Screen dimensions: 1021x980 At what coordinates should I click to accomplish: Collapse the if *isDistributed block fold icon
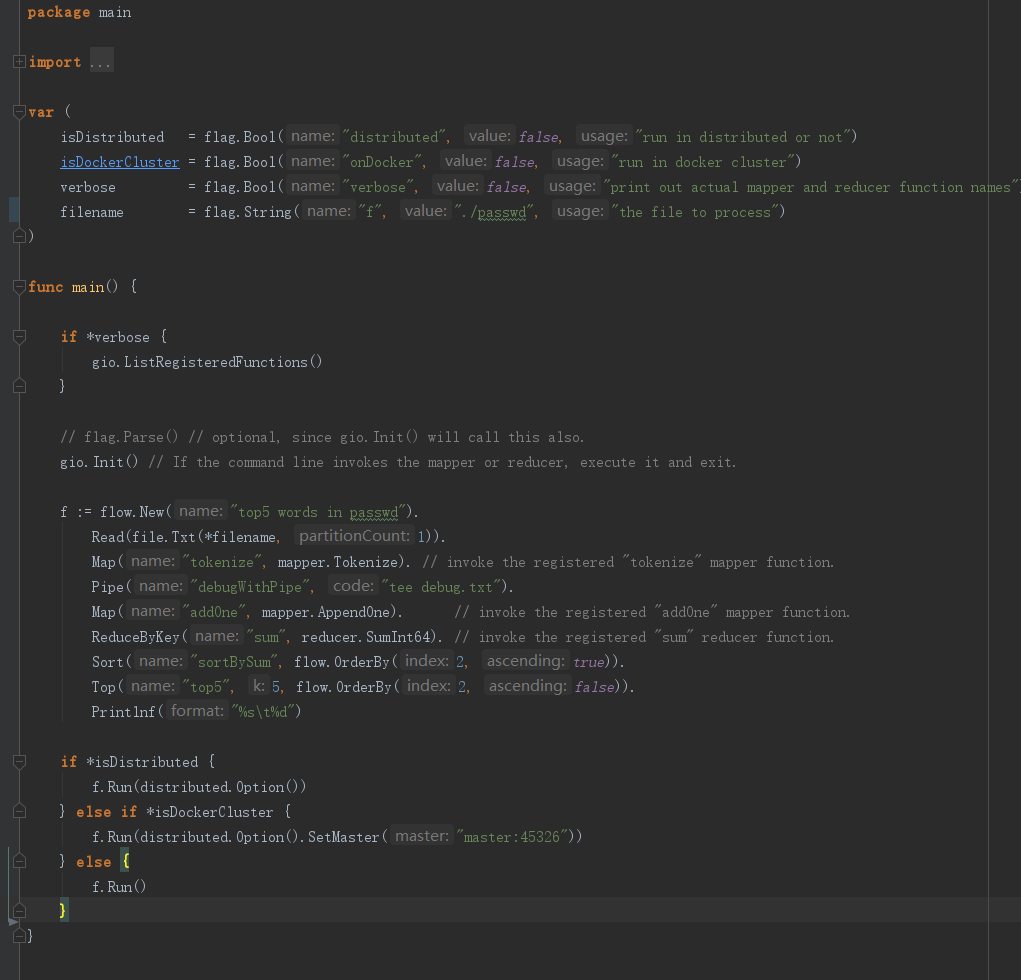(x=20, y=761)
